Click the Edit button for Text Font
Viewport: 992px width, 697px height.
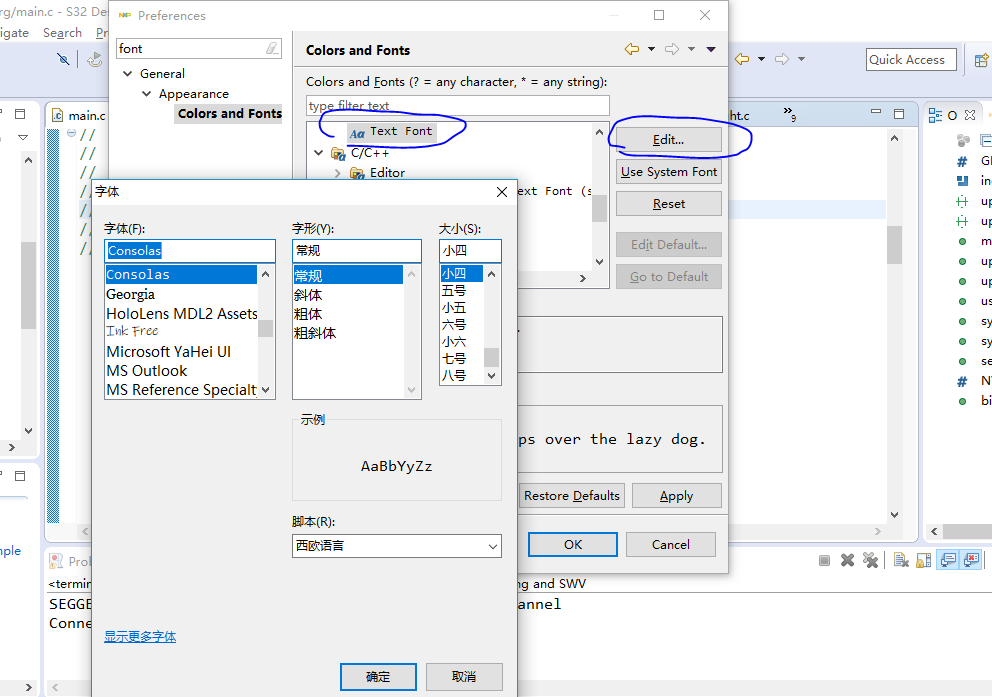pyautogui.click(x=668, y=138)
